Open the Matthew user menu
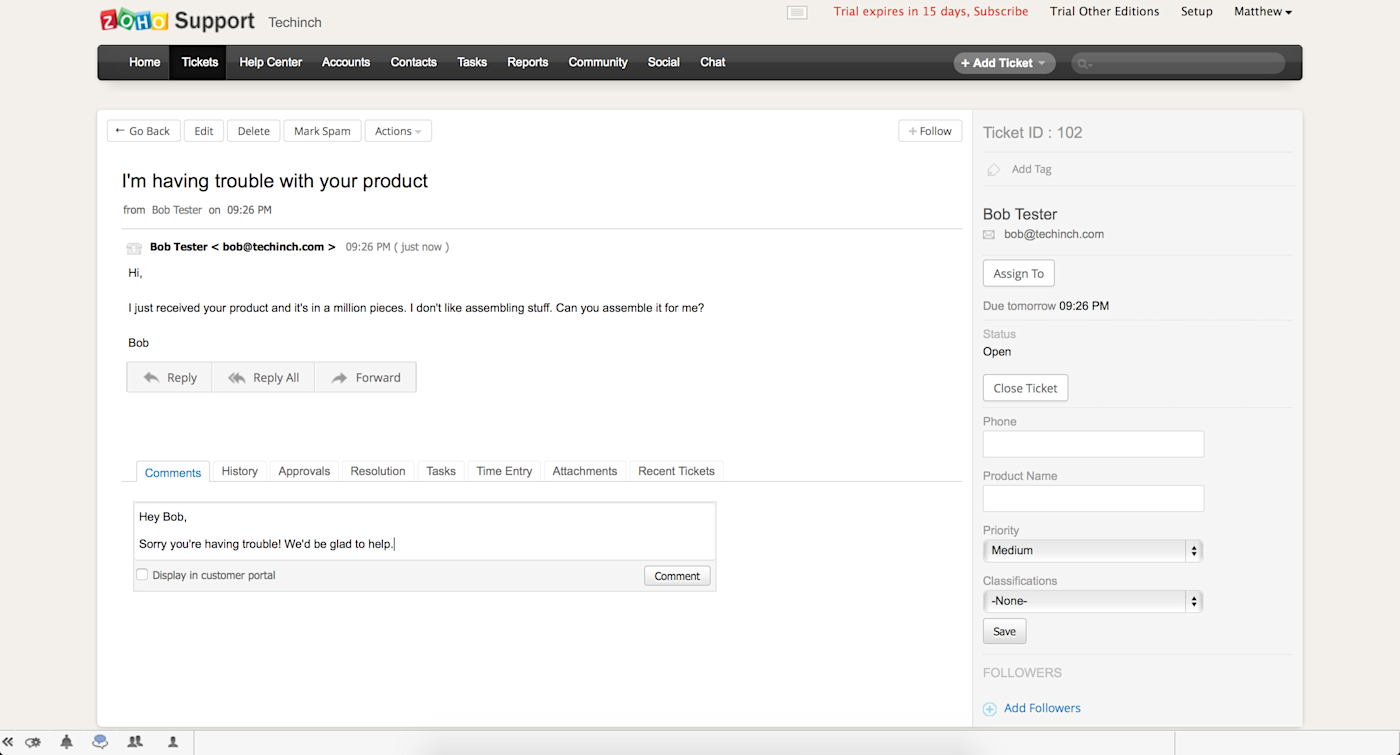The width and height of the screenshot is (1400, 755). click(1263, 12)
